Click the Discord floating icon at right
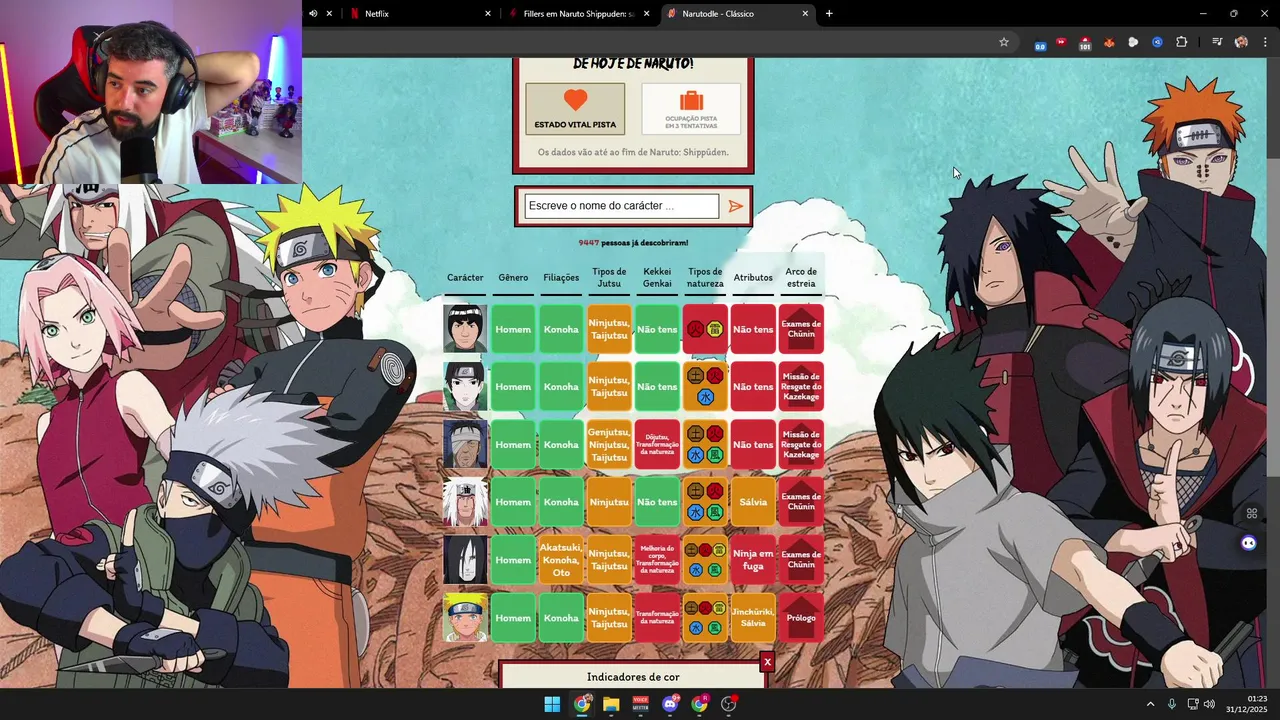The width and height of the screenshot is (1280, 720). point(1248,543)
